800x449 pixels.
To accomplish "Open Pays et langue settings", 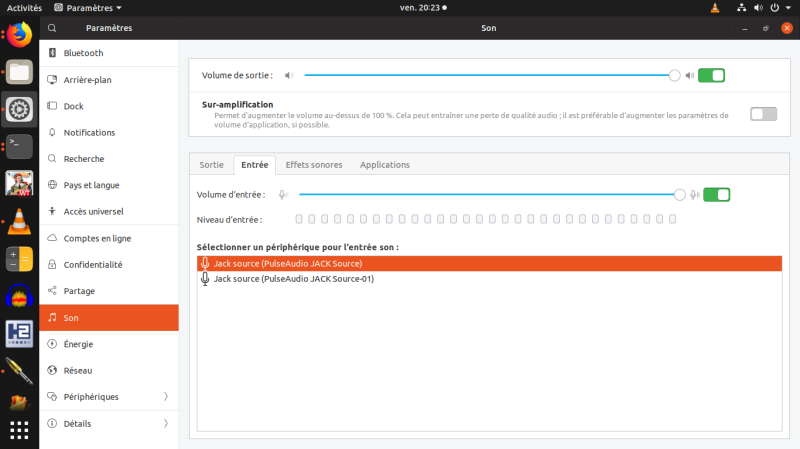I will coord(109,185).
